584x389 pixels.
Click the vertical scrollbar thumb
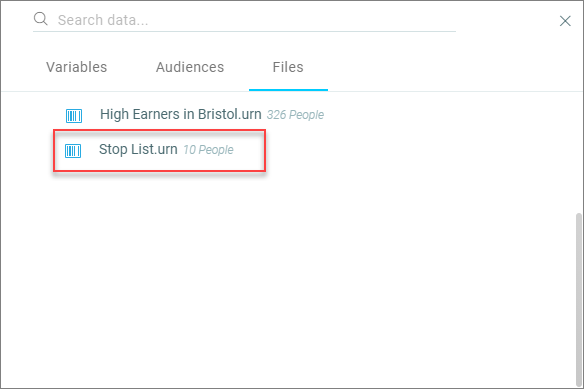pyautogui.click(x=578, y=300)
